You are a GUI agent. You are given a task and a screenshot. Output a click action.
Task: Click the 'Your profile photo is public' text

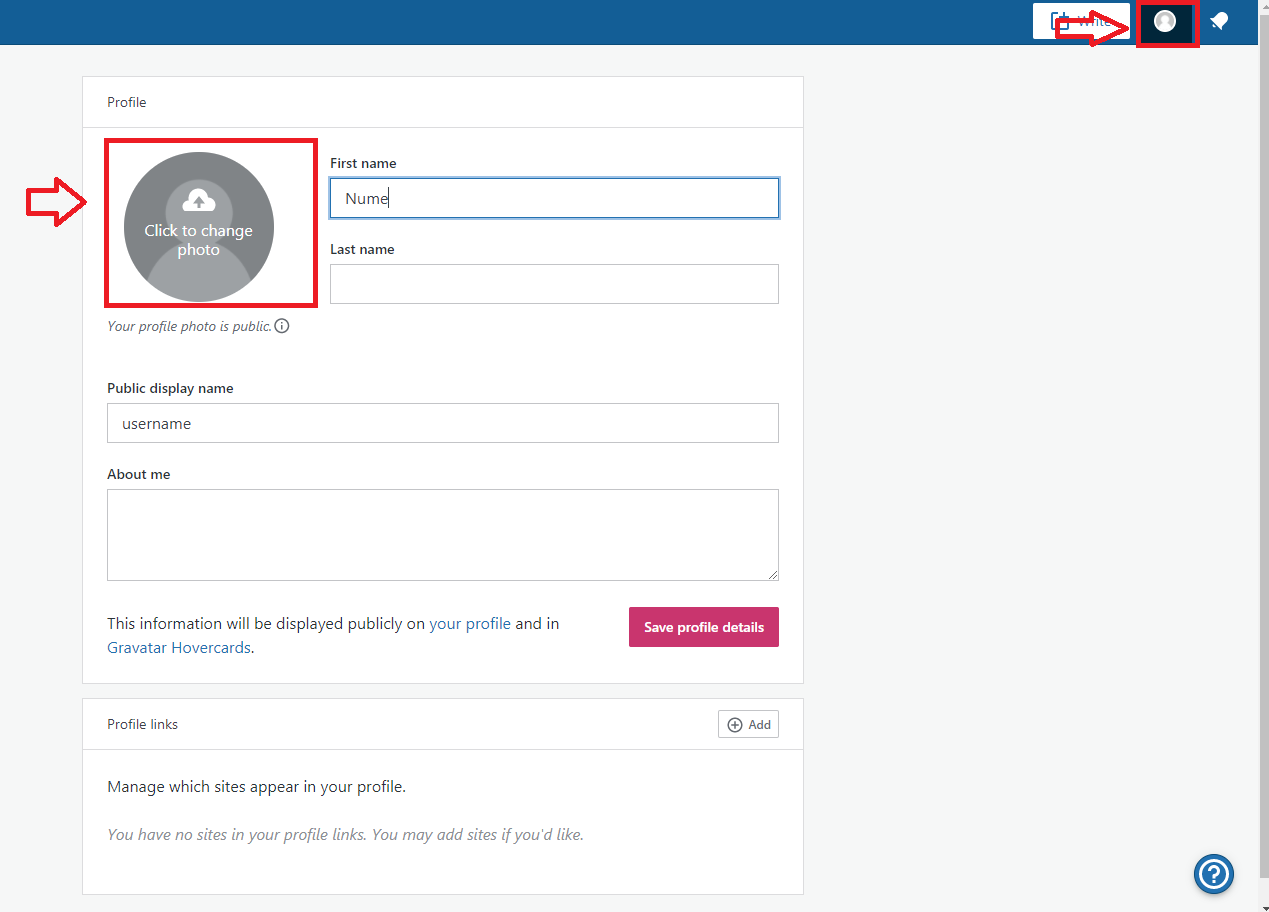pos(189,326)
